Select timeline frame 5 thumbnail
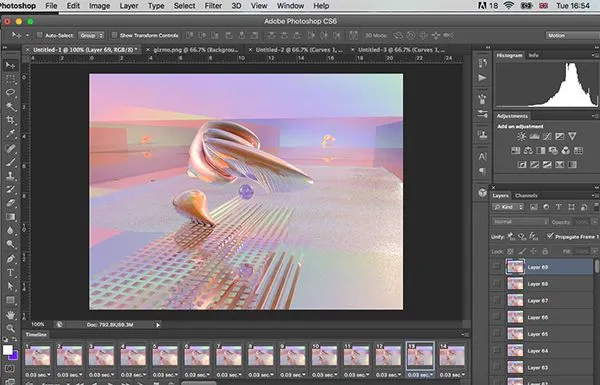The width and height of the screenshot is (600, 385). pos(165,355)
